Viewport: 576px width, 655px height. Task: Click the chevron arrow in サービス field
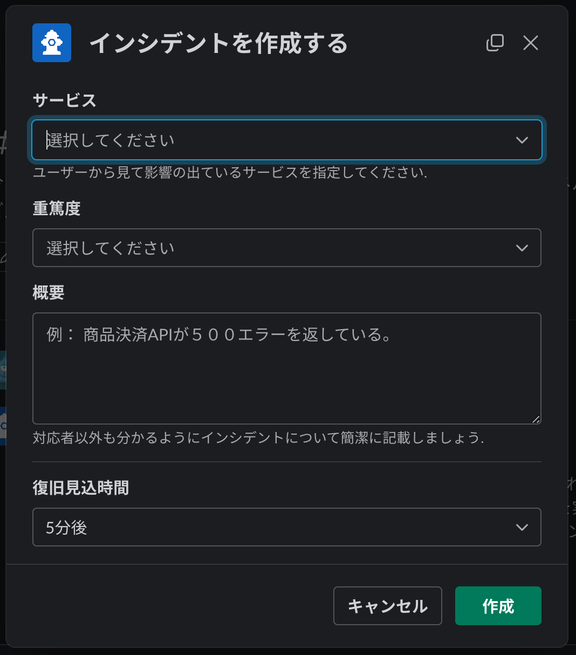522,140
